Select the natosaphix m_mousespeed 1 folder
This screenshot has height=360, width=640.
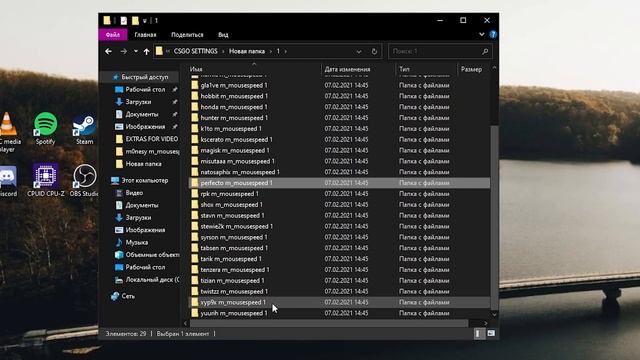click(240, 172)
